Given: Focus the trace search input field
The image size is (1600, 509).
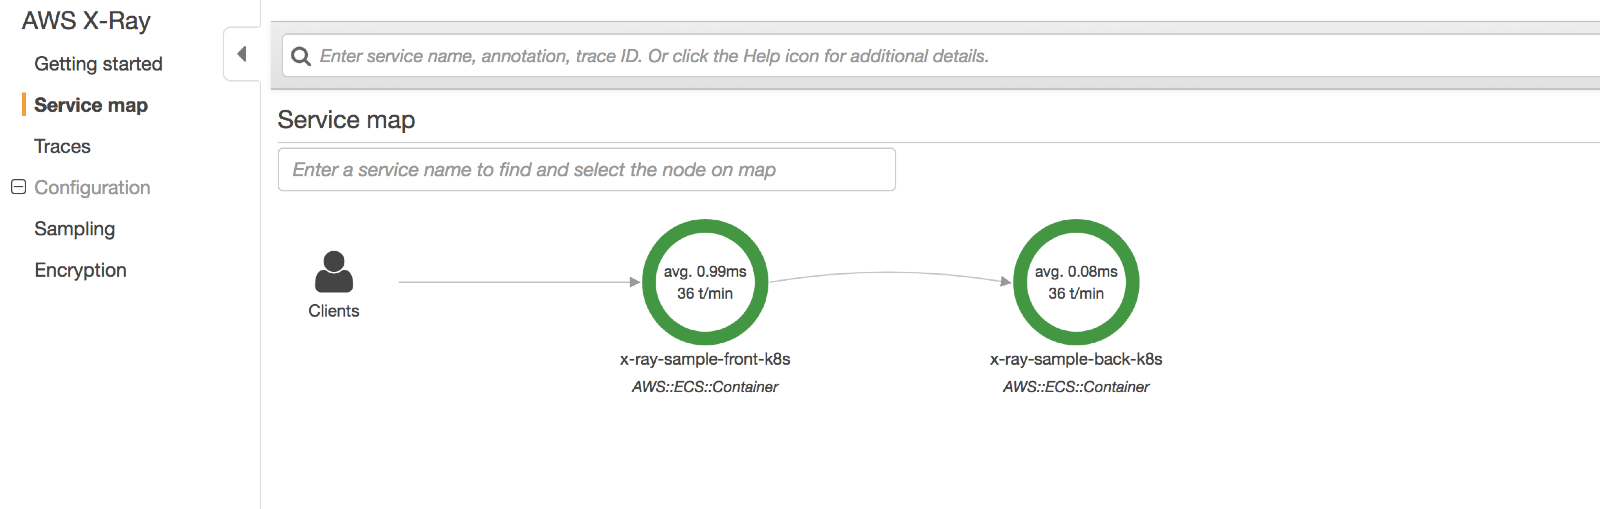Looking at the screenshot, I should [x=900, y=56].
